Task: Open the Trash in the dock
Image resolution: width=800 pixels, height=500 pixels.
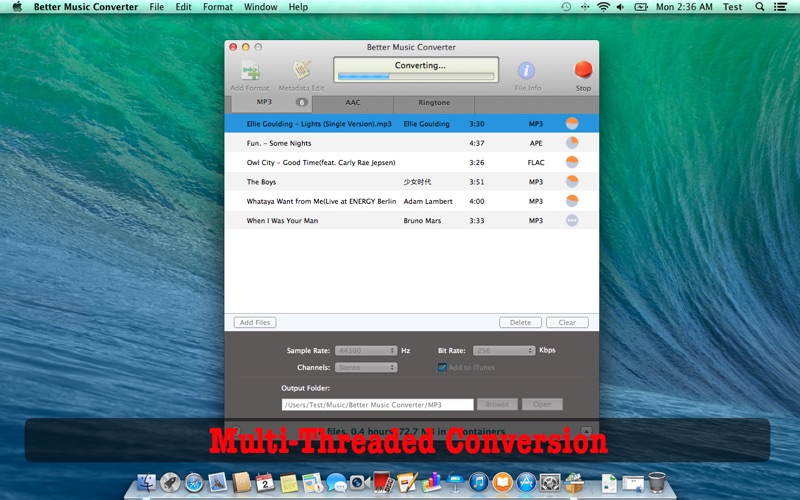Action: click(657, 482)
